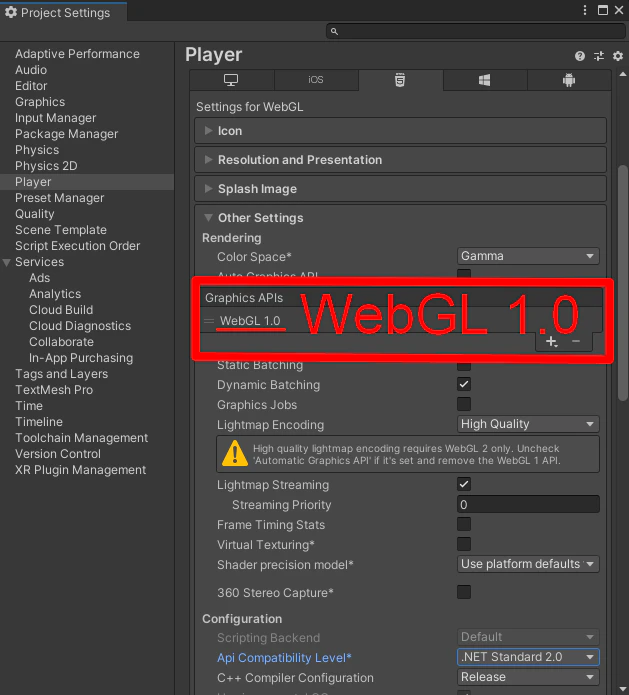Viewport: 629px width, 695px height.
Task: Open Quality settings in the sidebar
Action: tap(35, 214)
